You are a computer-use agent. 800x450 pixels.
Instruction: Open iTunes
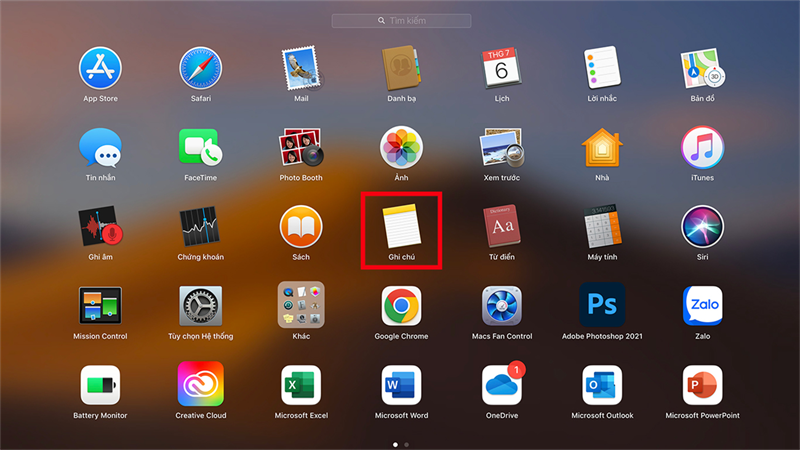(703, 147)
